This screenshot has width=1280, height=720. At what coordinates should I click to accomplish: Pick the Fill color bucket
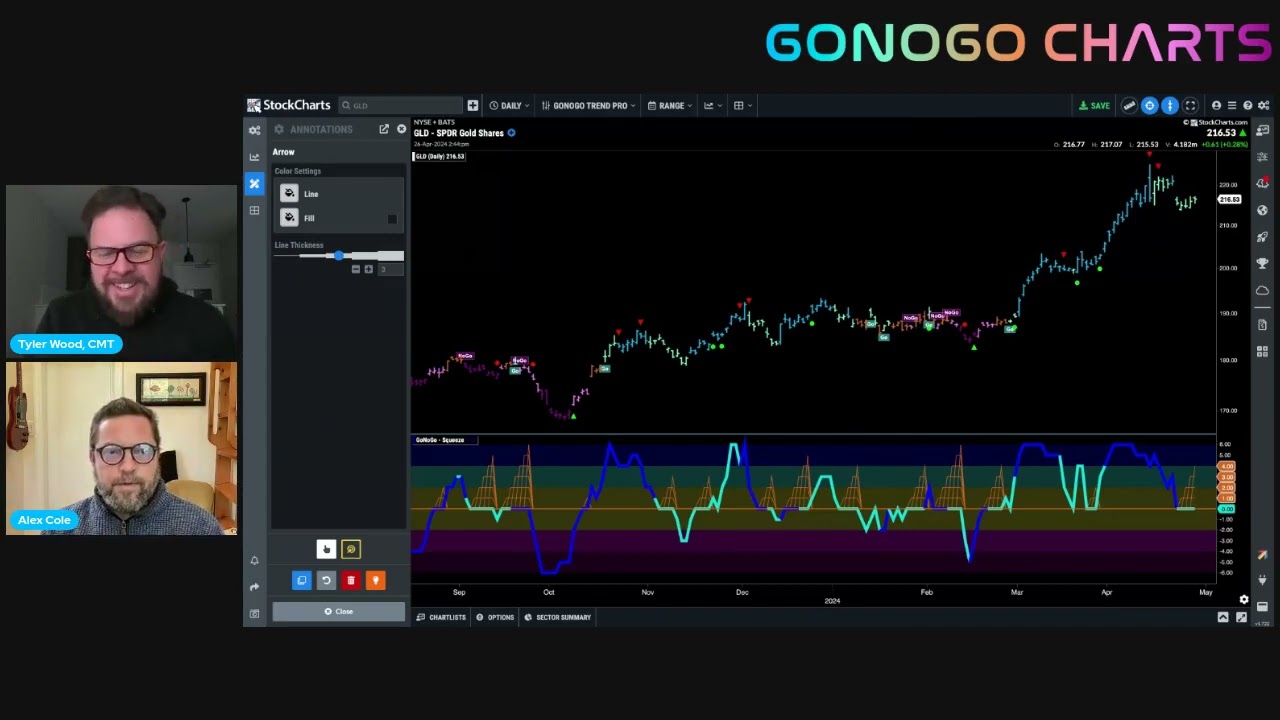coord(289,218)
